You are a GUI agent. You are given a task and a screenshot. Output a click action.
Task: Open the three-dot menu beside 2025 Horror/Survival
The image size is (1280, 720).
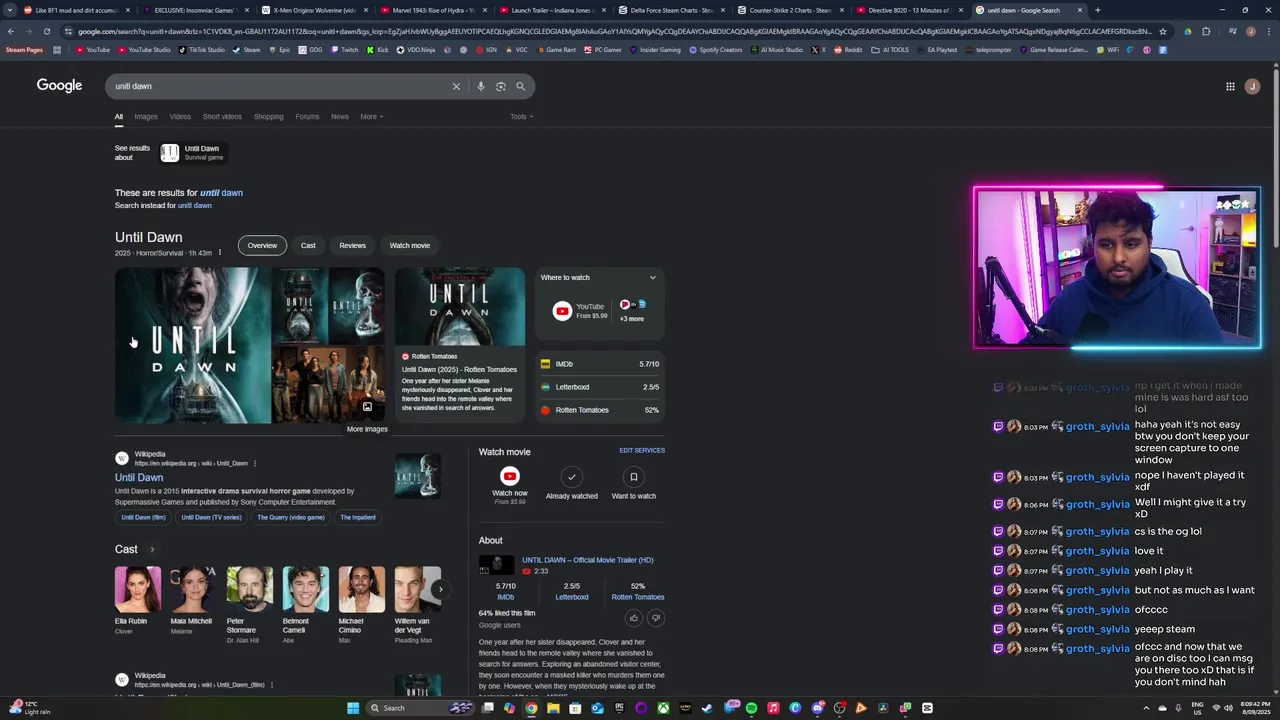(219, 253)
